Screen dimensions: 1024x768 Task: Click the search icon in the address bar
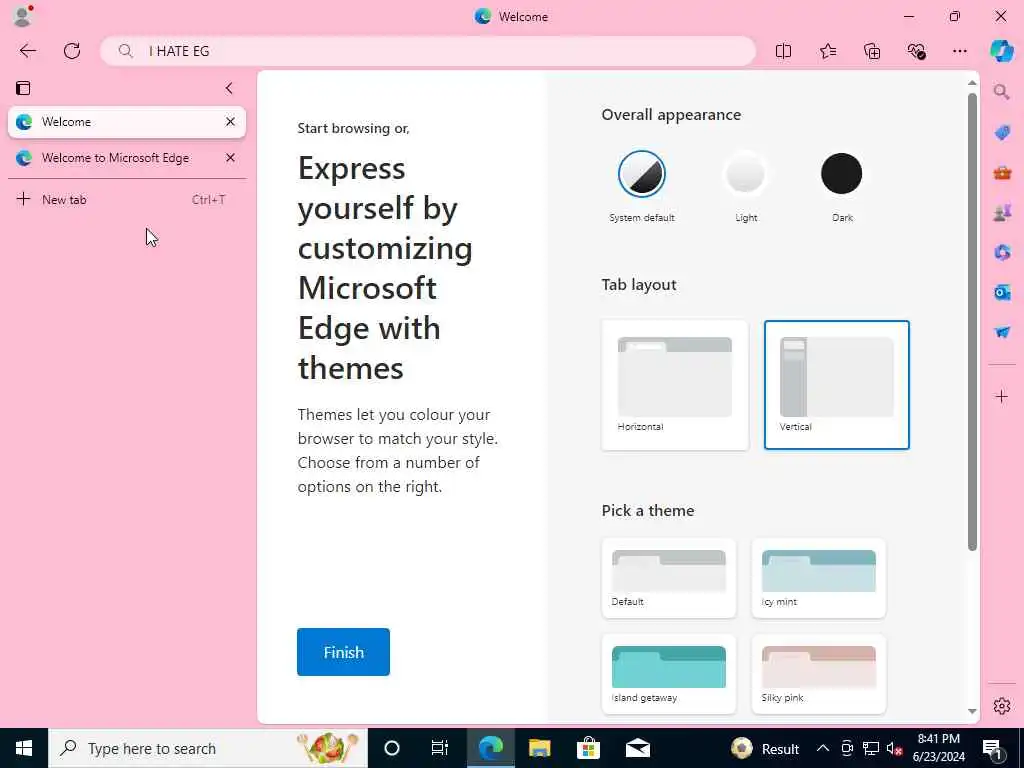pos(125,51)
